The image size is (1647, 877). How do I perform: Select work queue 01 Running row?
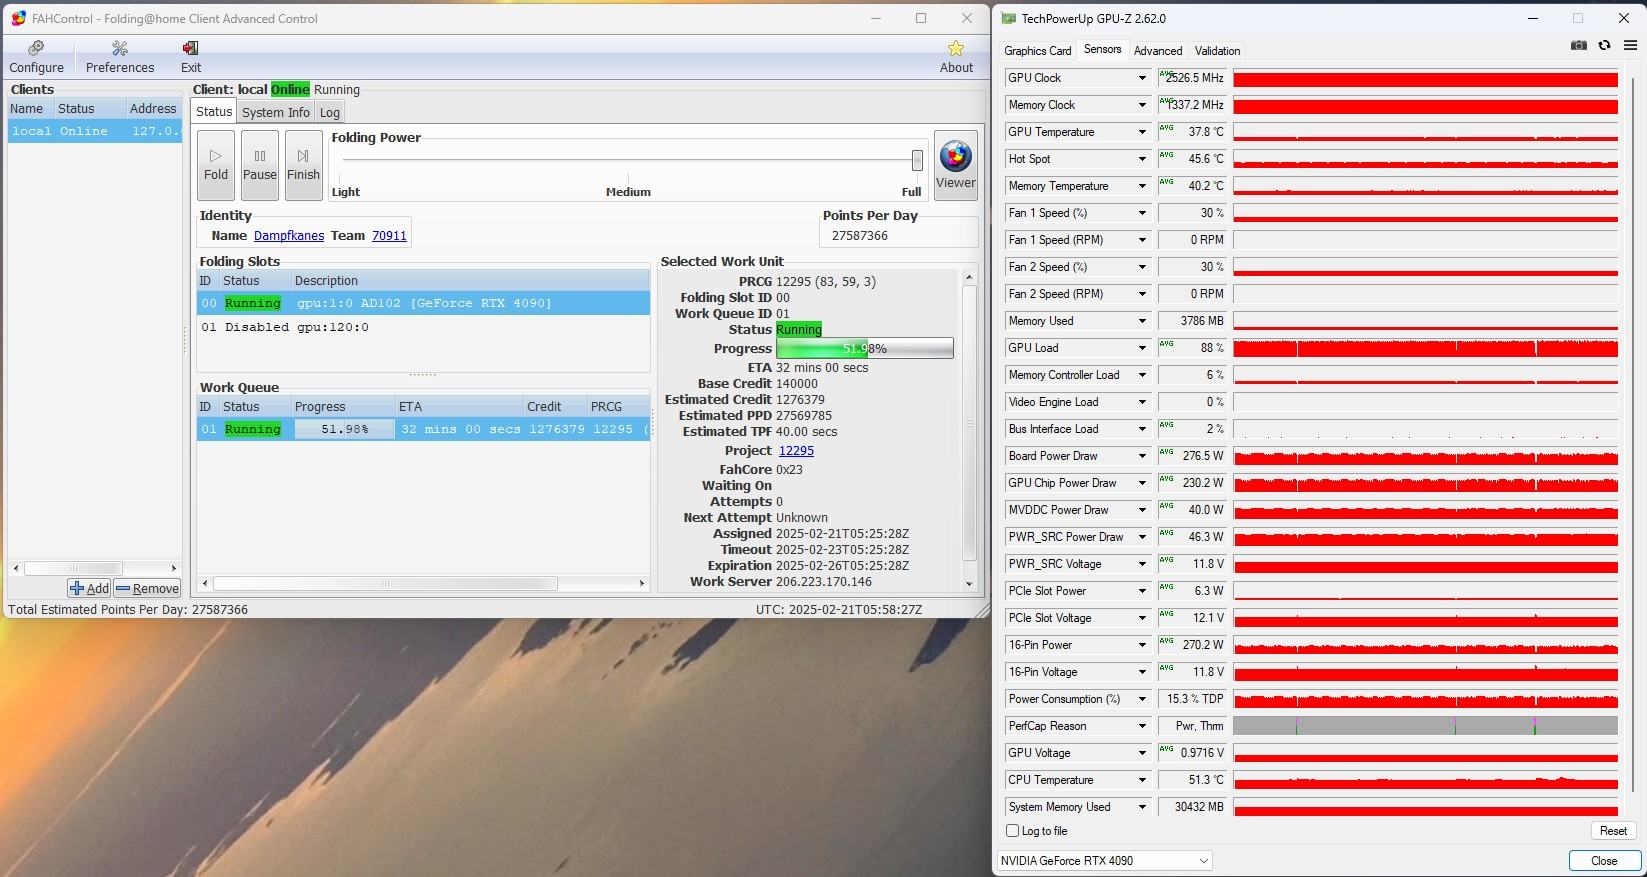point(423,429)
